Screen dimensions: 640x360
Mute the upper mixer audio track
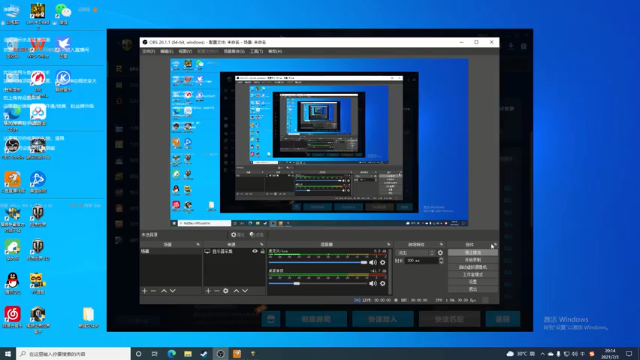point(373,262)
